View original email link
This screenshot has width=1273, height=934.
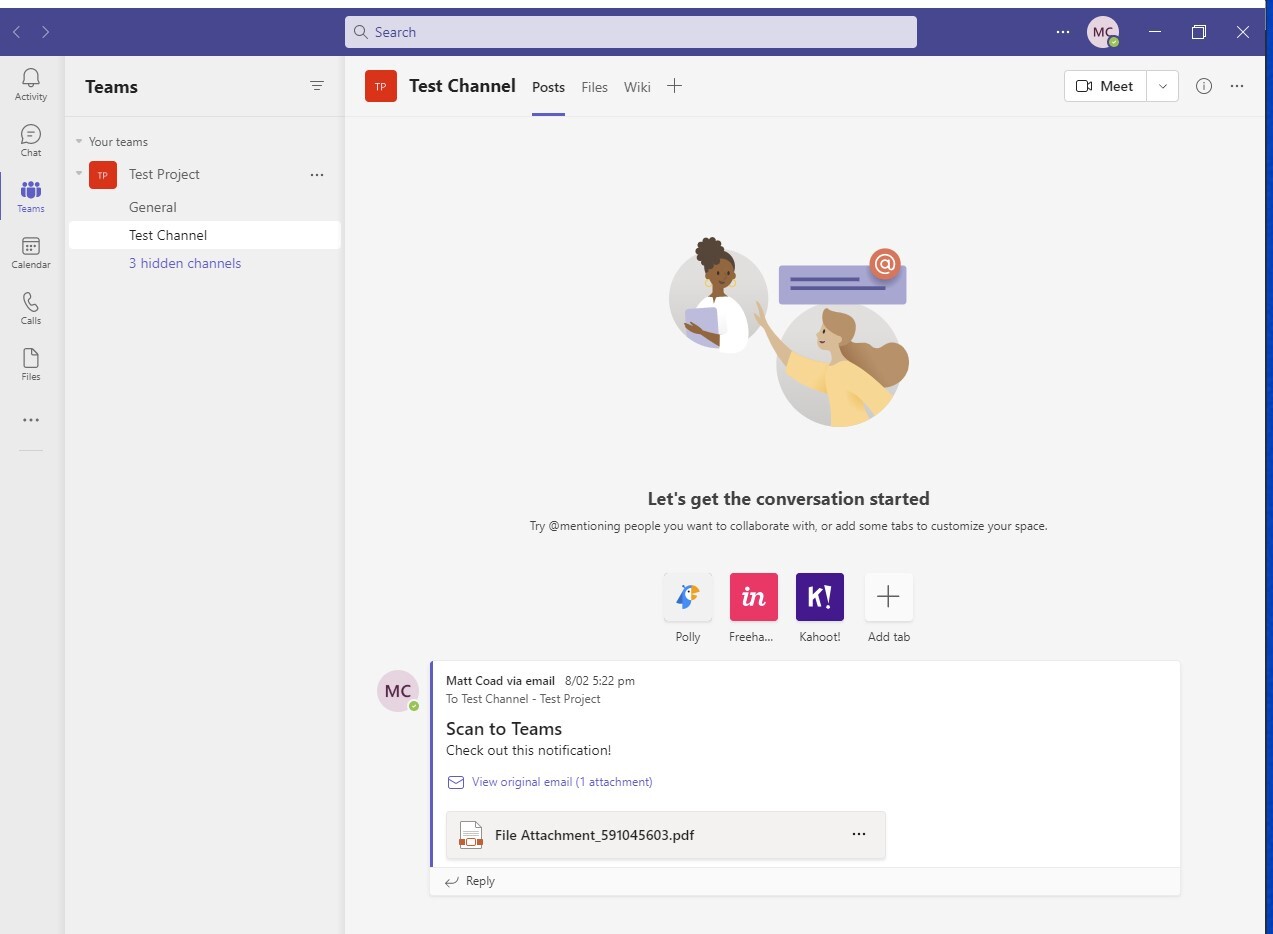(562, 782)
